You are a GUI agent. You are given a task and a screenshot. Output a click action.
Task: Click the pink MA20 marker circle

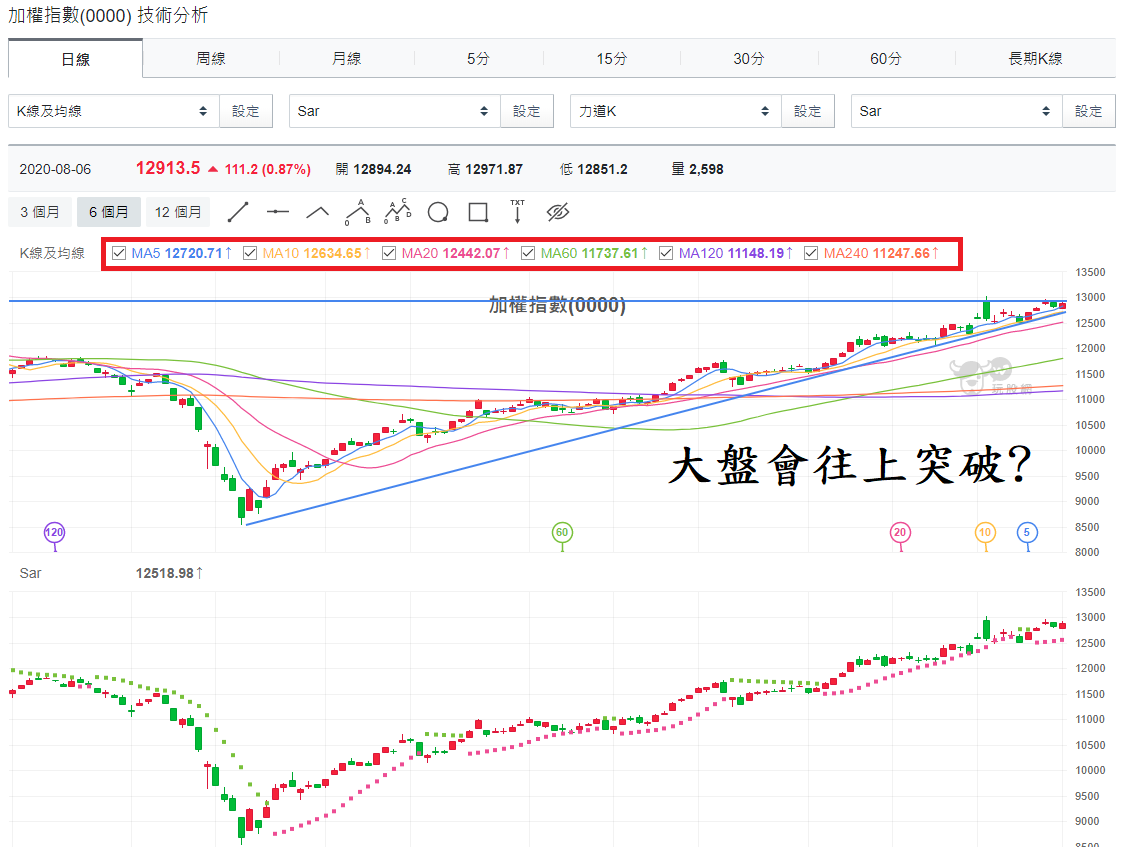(900, 532)
